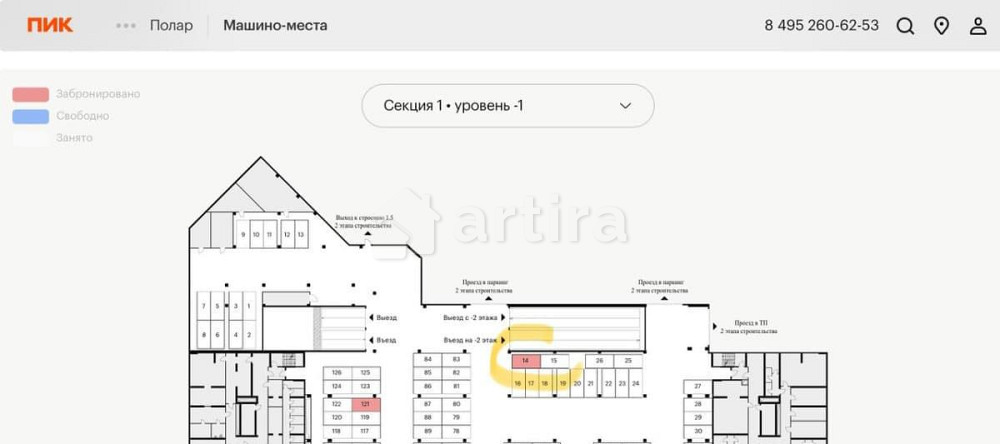Click the Забронировано legend label

coord(98,94)
